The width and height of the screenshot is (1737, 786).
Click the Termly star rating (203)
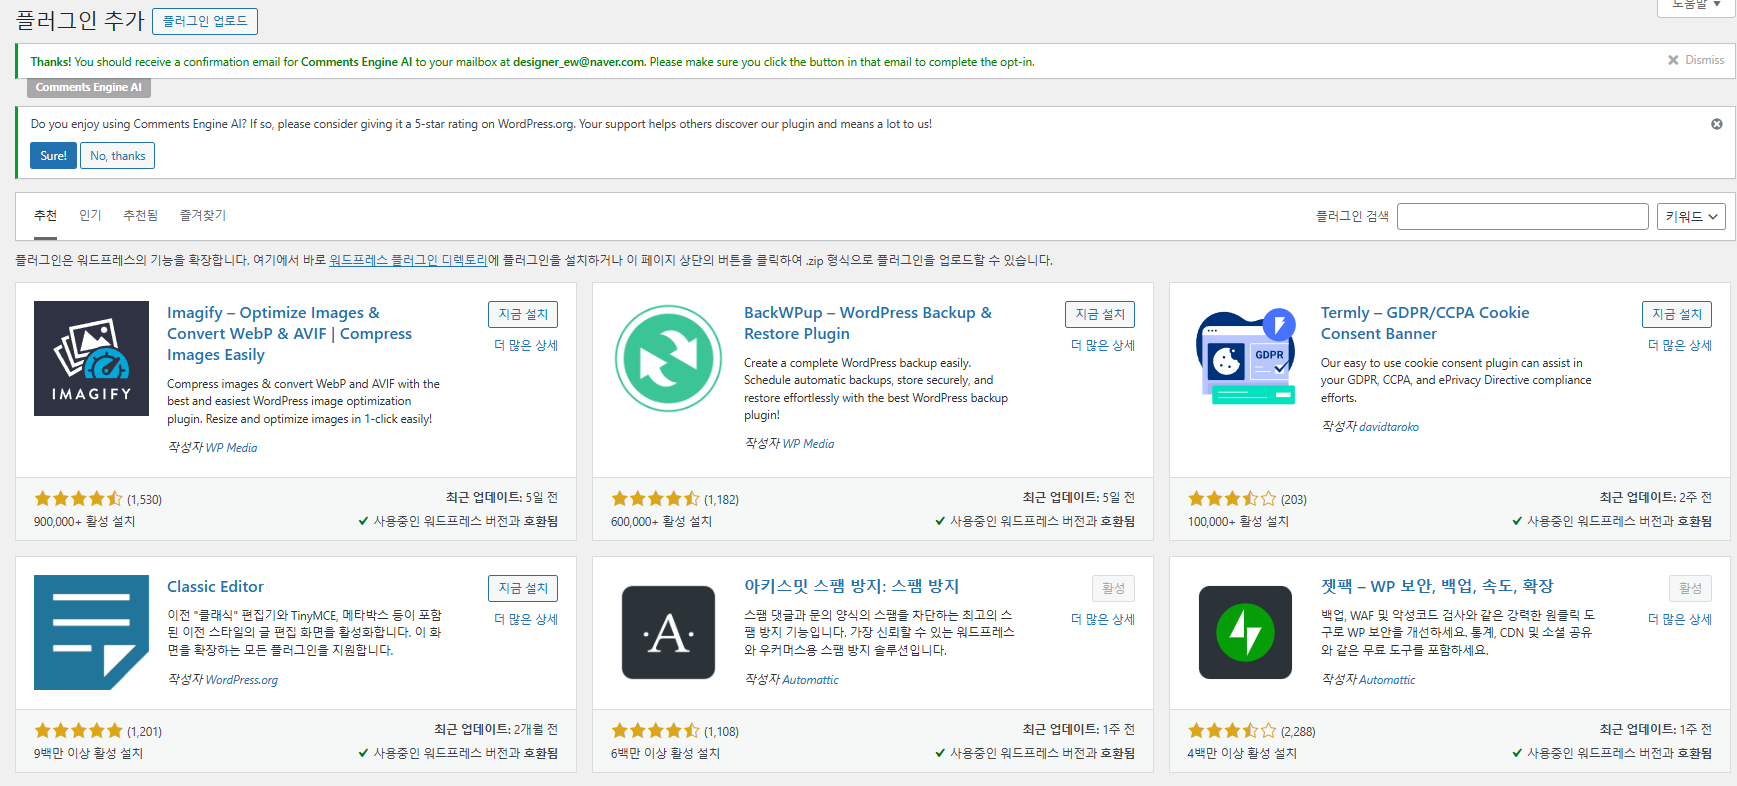(1232, 498)
